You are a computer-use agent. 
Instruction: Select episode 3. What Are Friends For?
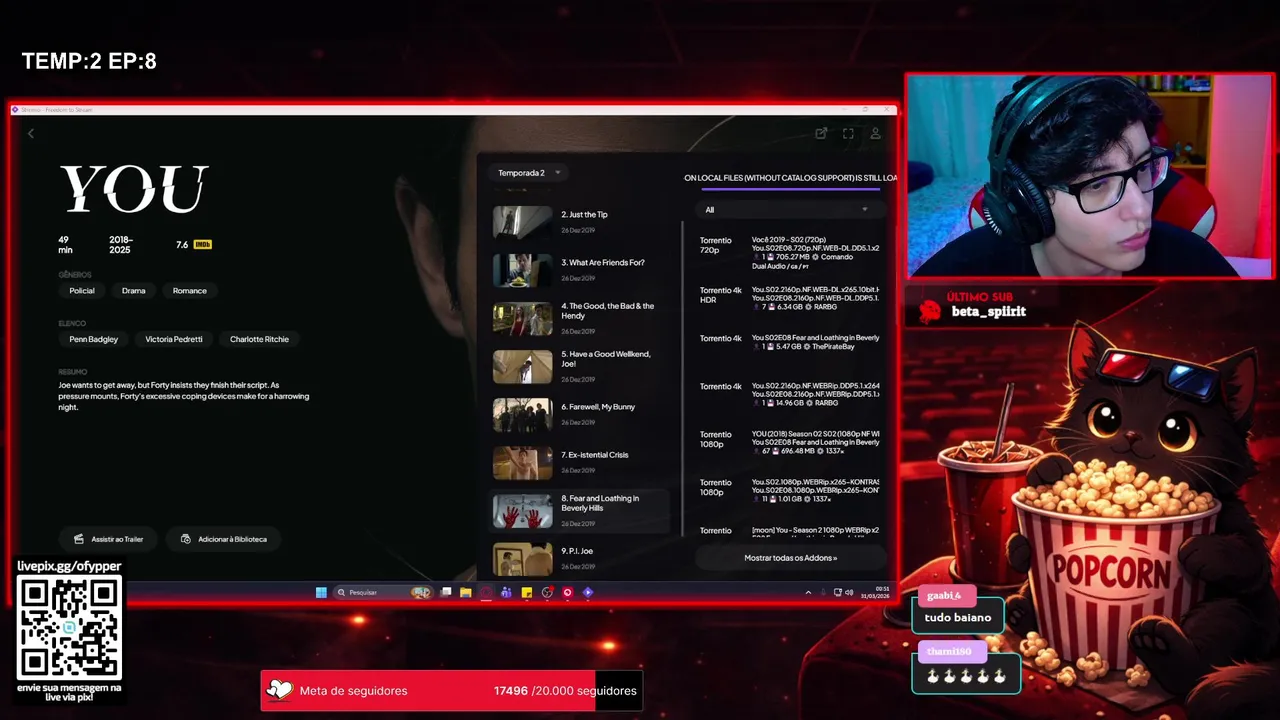(x=582, y=269)
